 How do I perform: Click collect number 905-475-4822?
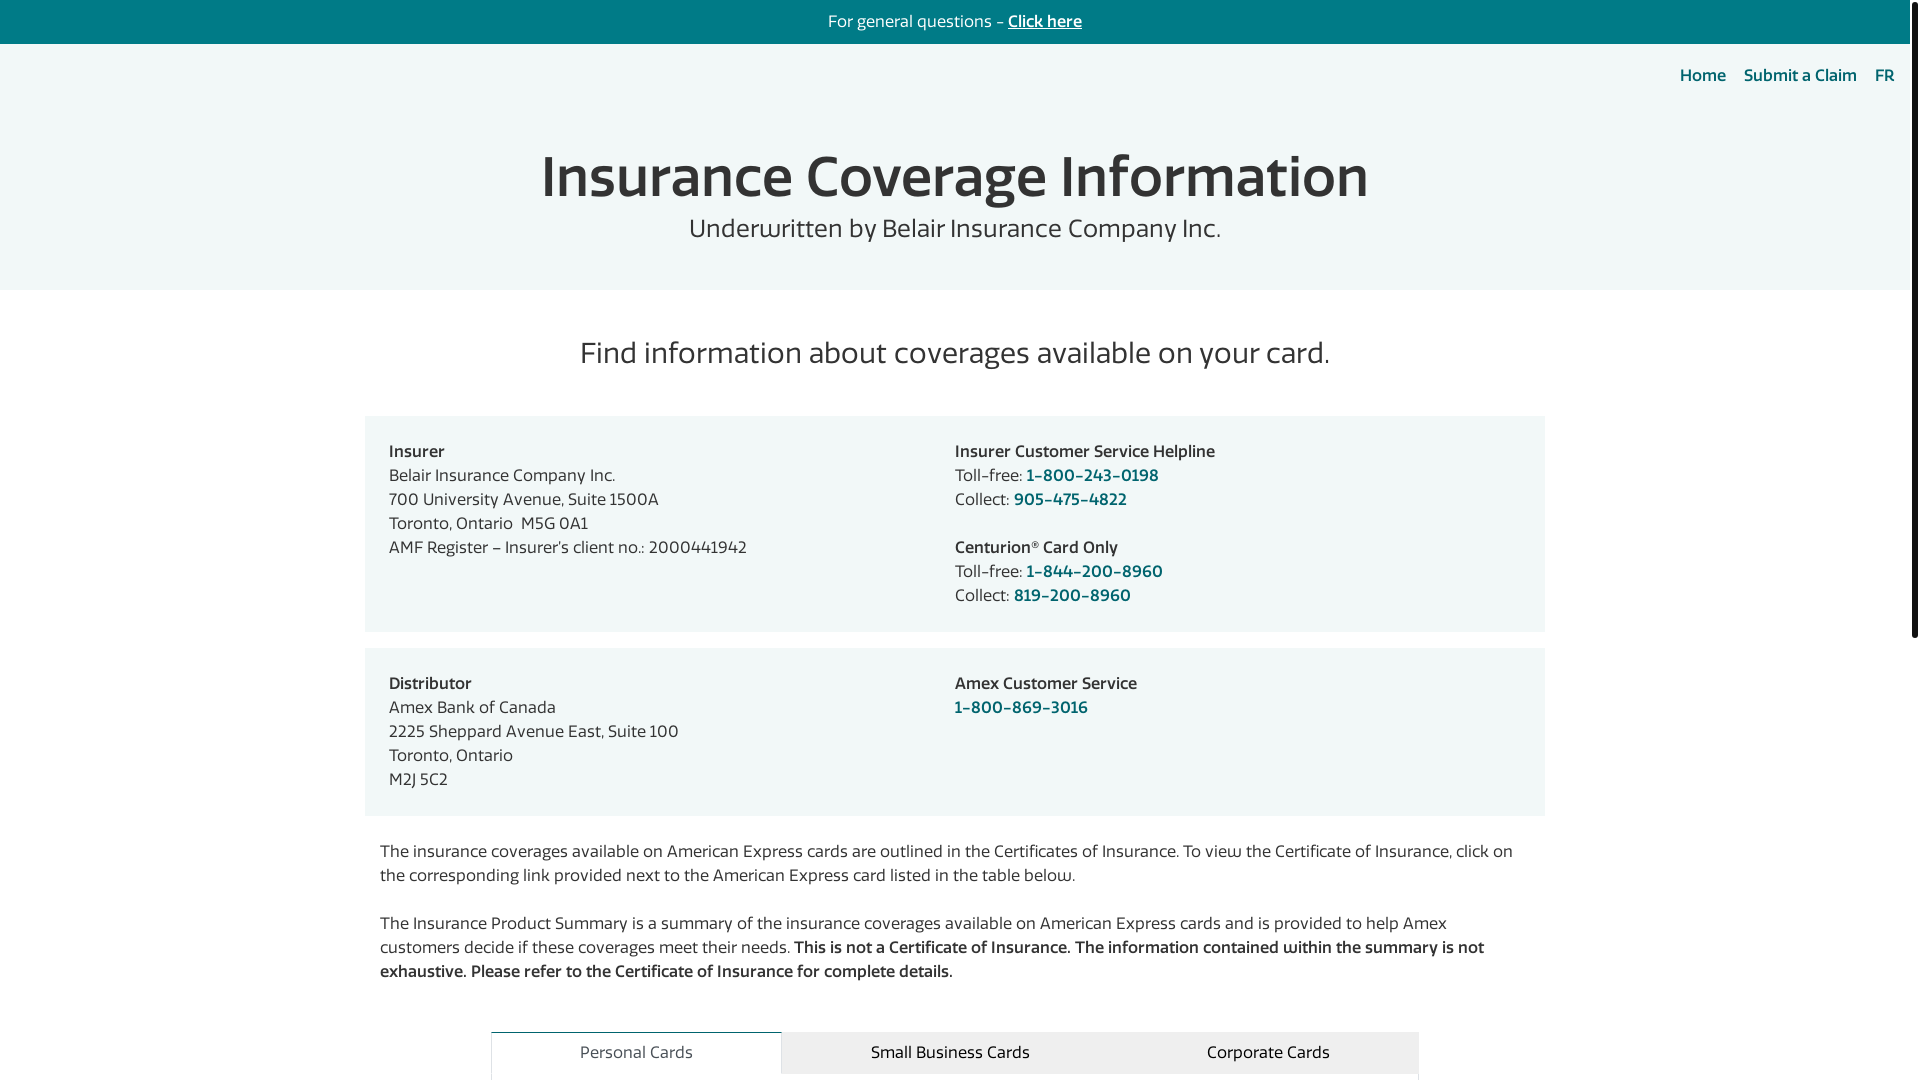coord(1070,499)
